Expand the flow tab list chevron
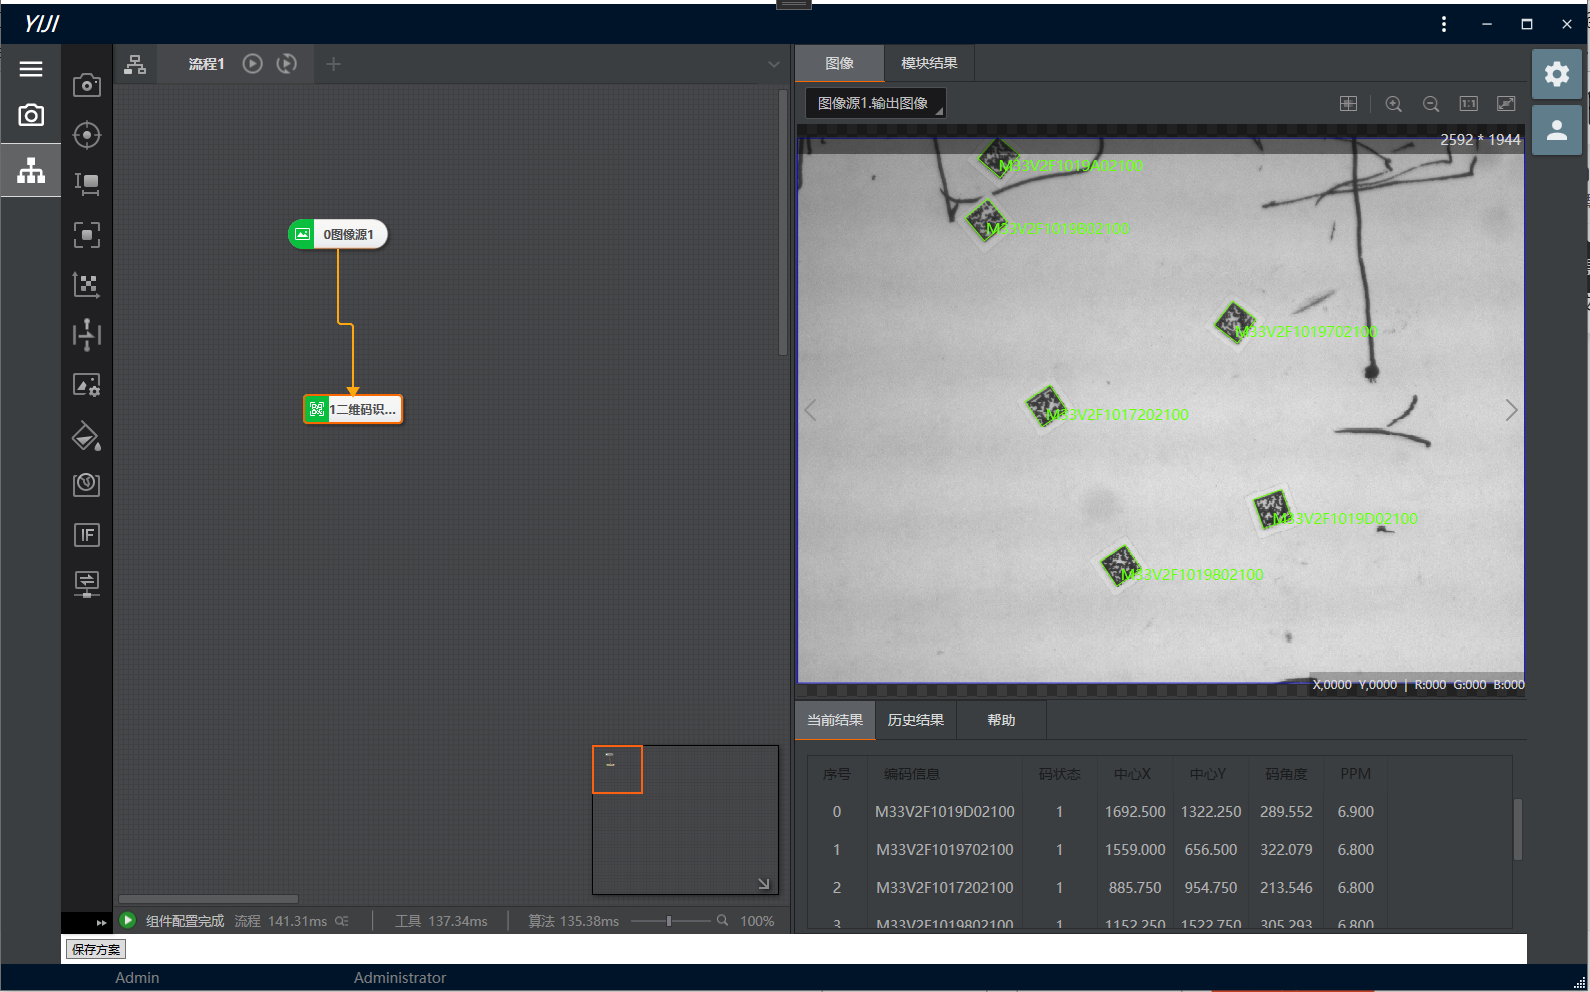Image resolution: width=1590 pixels, height=992 pixels. (x=773, y=64)
